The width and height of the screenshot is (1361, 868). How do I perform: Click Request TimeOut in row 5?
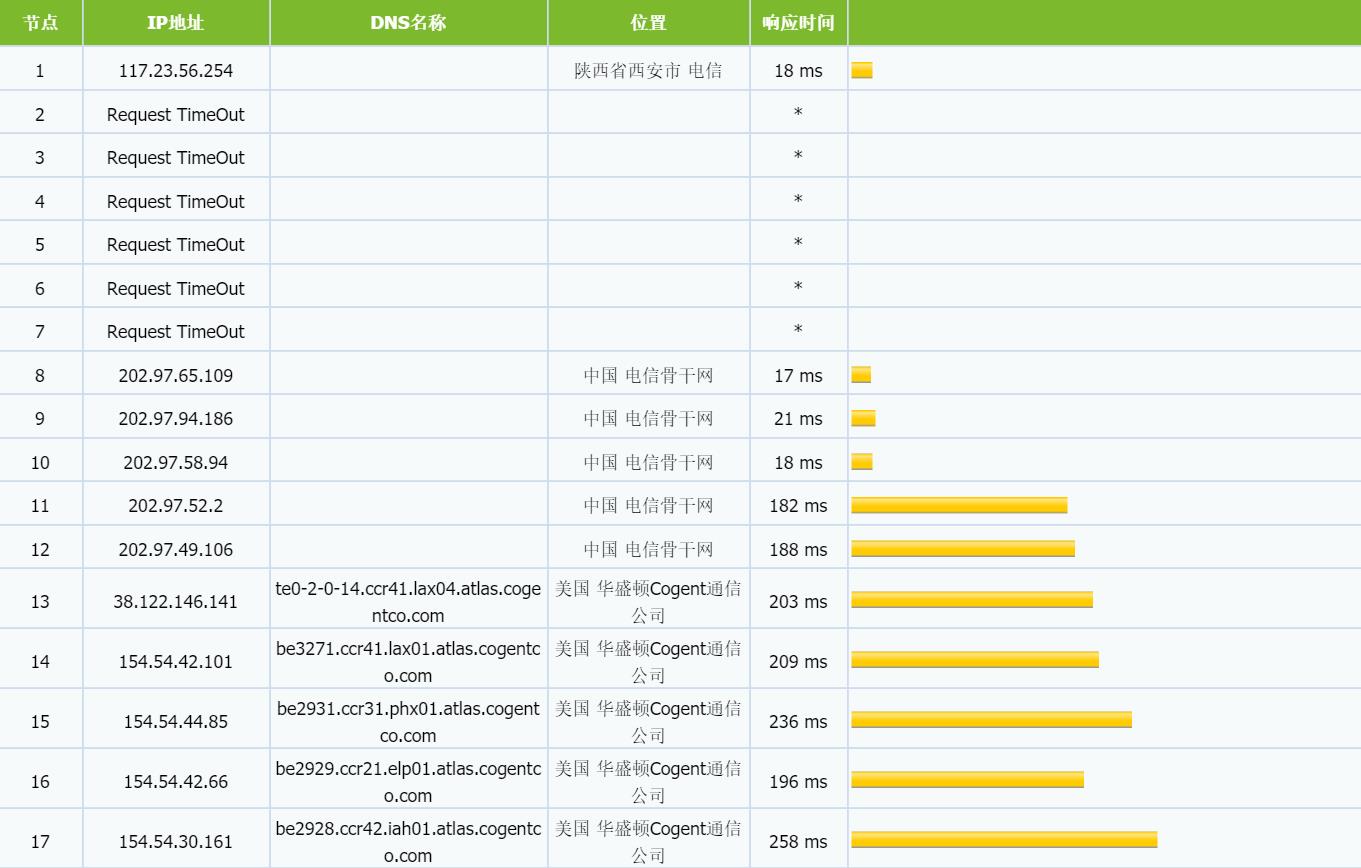[x=176, y=245]
